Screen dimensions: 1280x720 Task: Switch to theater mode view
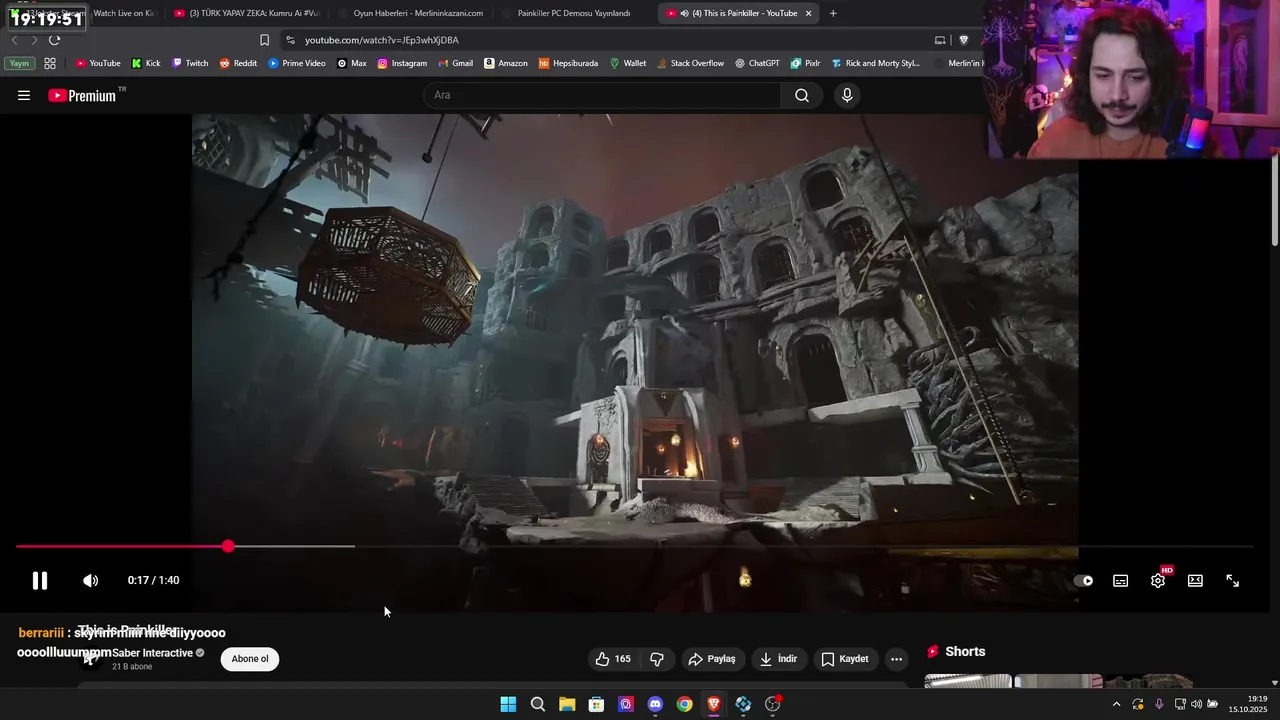tap(1195, 580)
